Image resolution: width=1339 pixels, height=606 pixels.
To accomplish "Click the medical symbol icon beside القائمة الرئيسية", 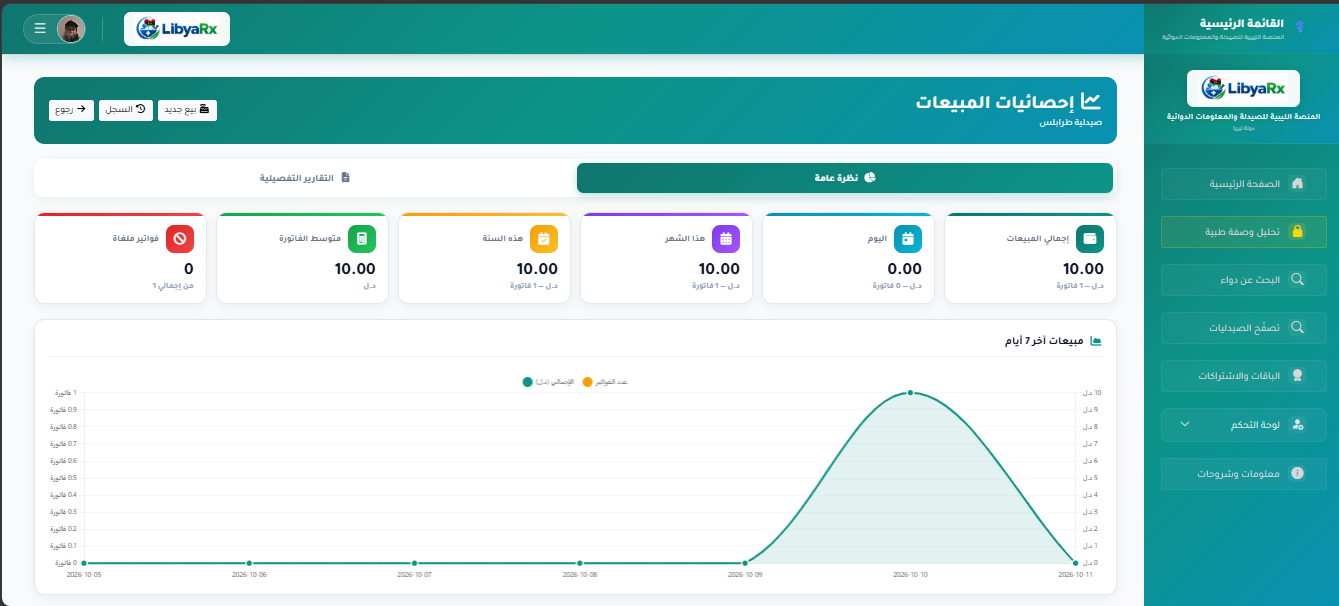I will pos(1300,26).
